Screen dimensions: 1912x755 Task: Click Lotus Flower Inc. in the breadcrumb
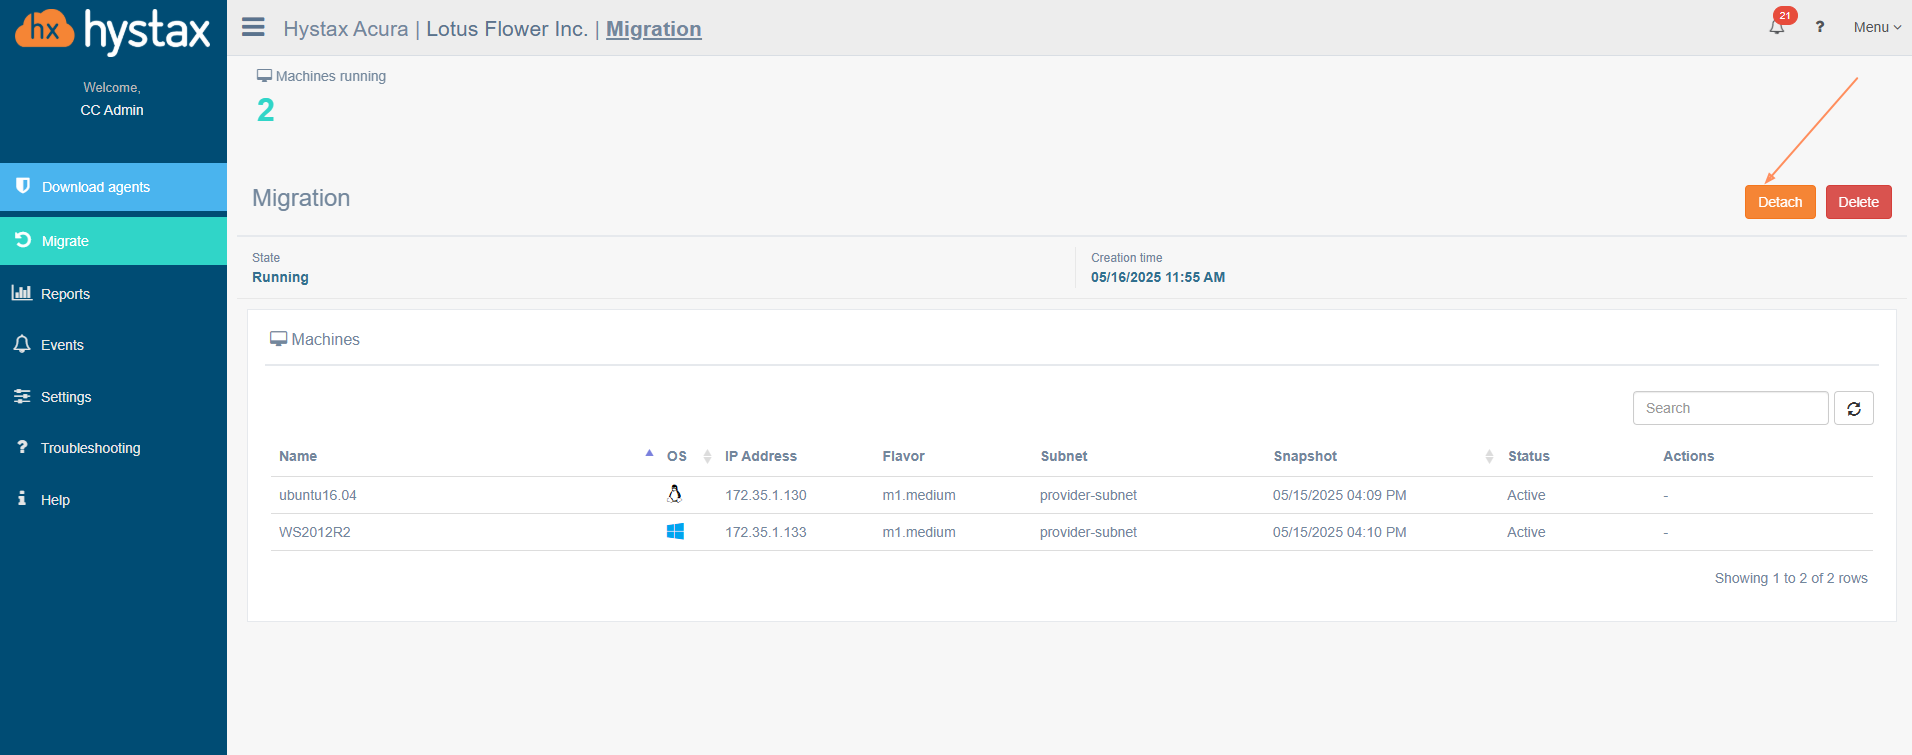[507, 29]
